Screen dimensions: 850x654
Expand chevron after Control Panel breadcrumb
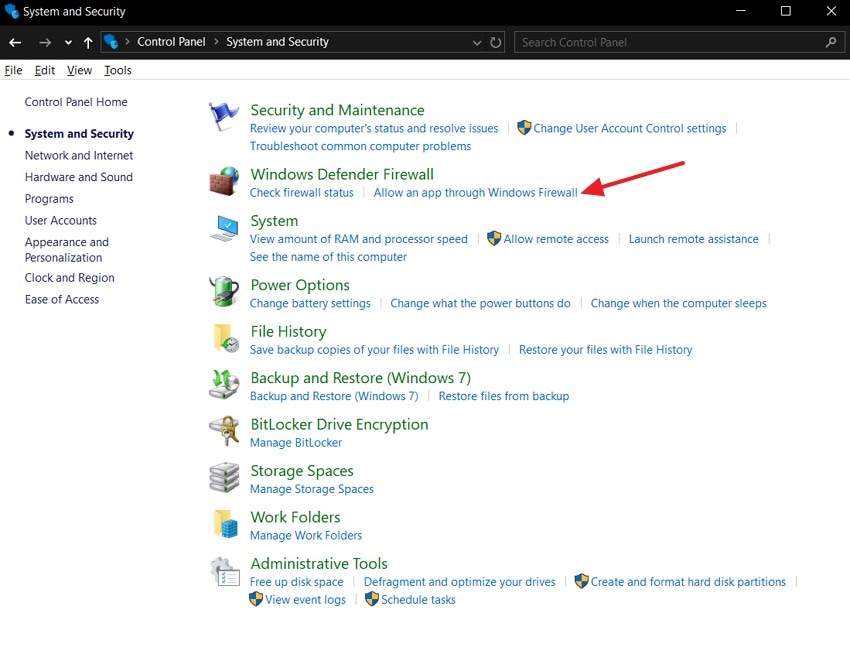point(216,41)
